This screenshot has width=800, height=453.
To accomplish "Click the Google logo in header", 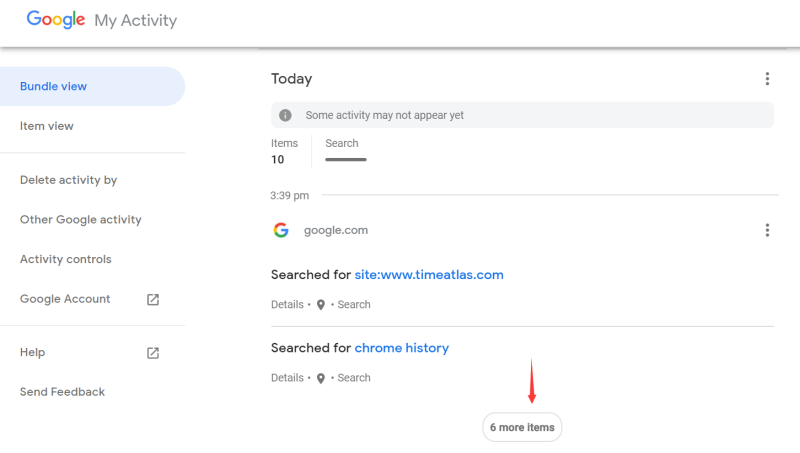I will pos(56,19).
